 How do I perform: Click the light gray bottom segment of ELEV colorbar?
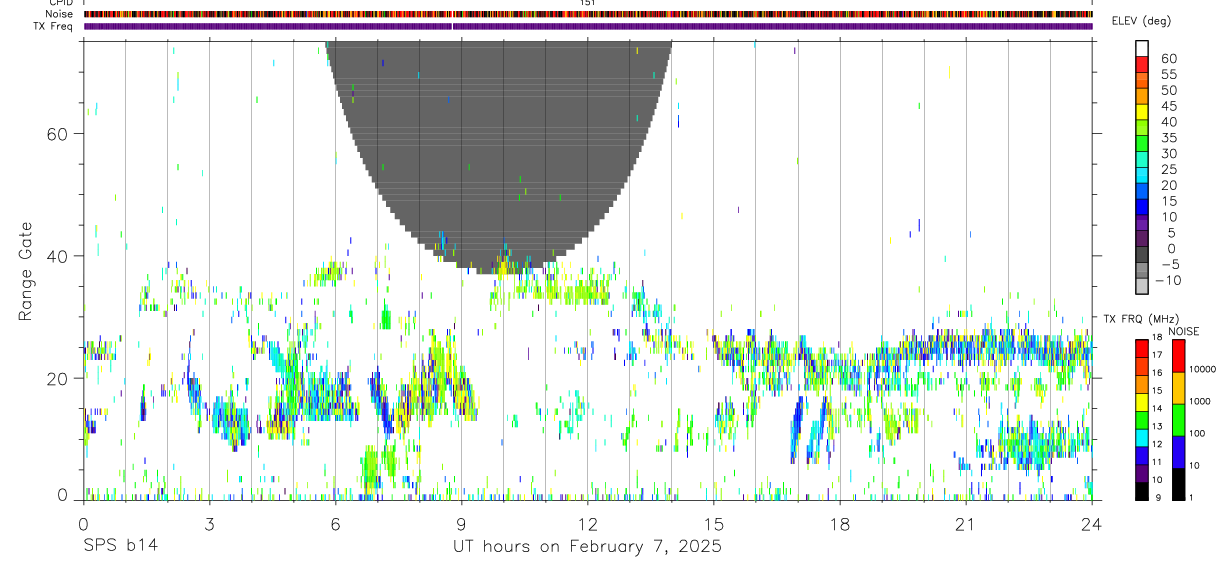tap(1142, 284)
